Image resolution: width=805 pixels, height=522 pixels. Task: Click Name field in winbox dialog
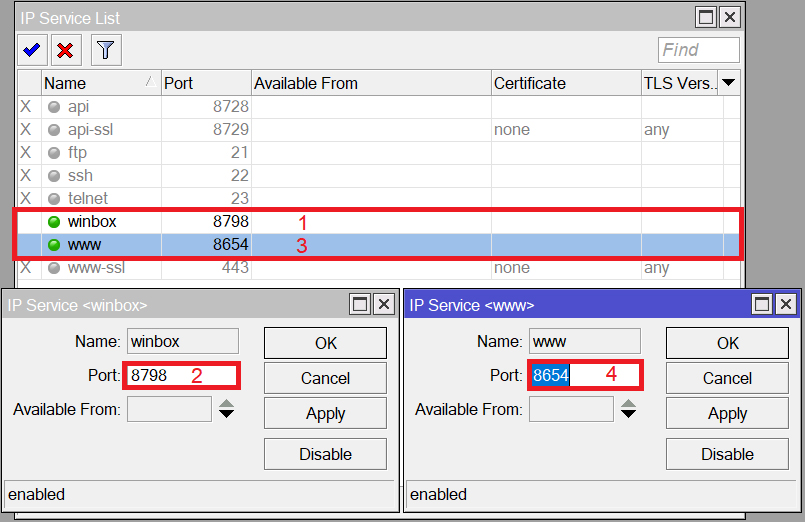[183, 341]
